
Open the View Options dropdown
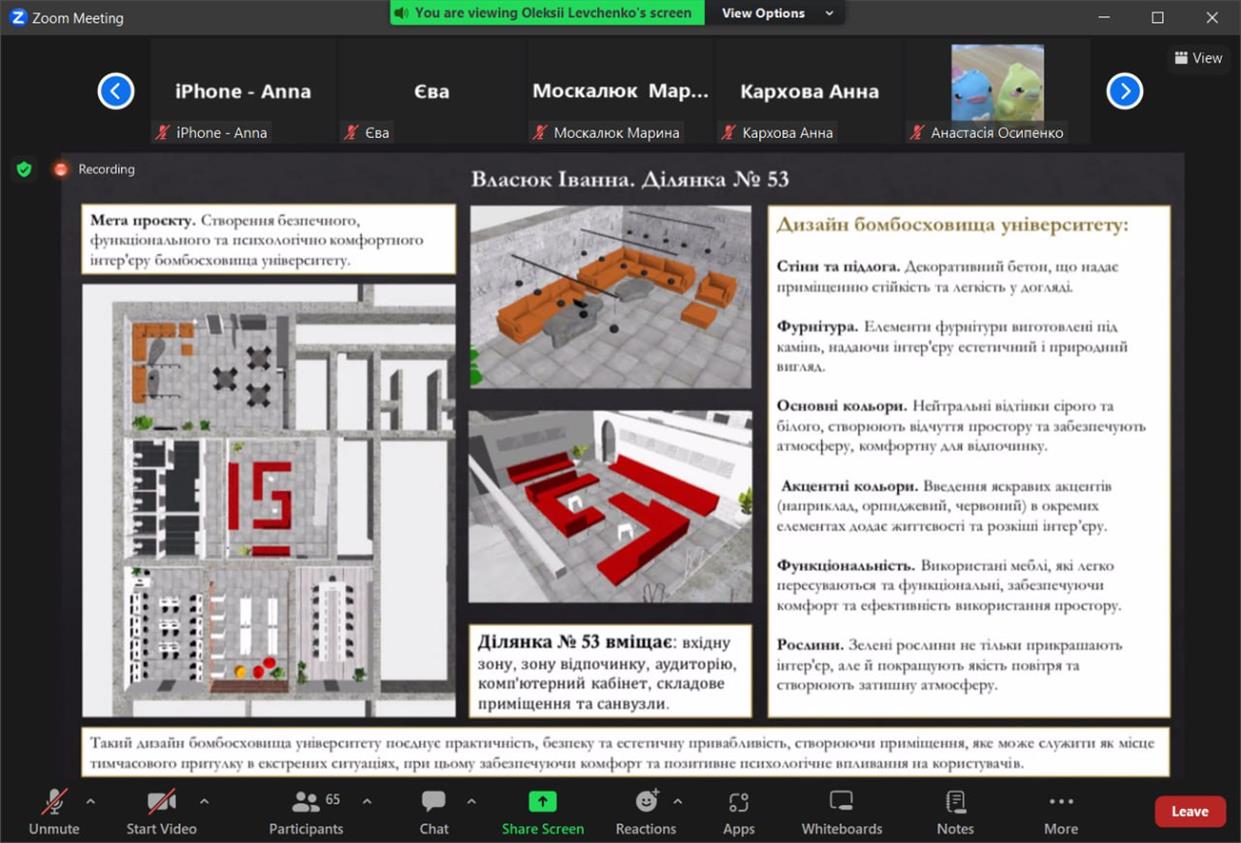(777, 13)
